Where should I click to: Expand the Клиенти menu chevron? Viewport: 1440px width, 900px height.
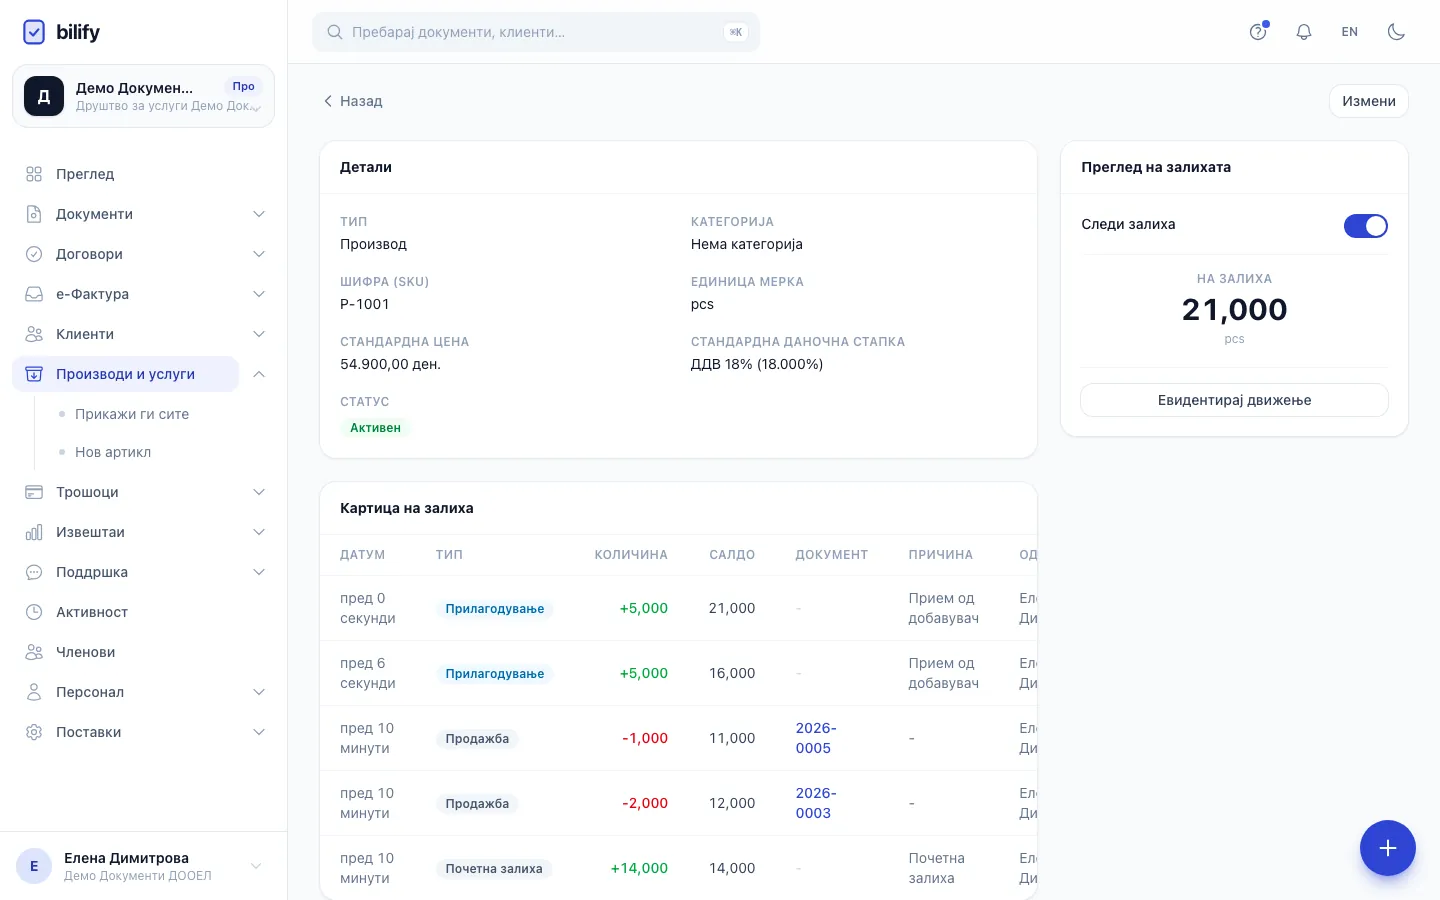[259, 334]
